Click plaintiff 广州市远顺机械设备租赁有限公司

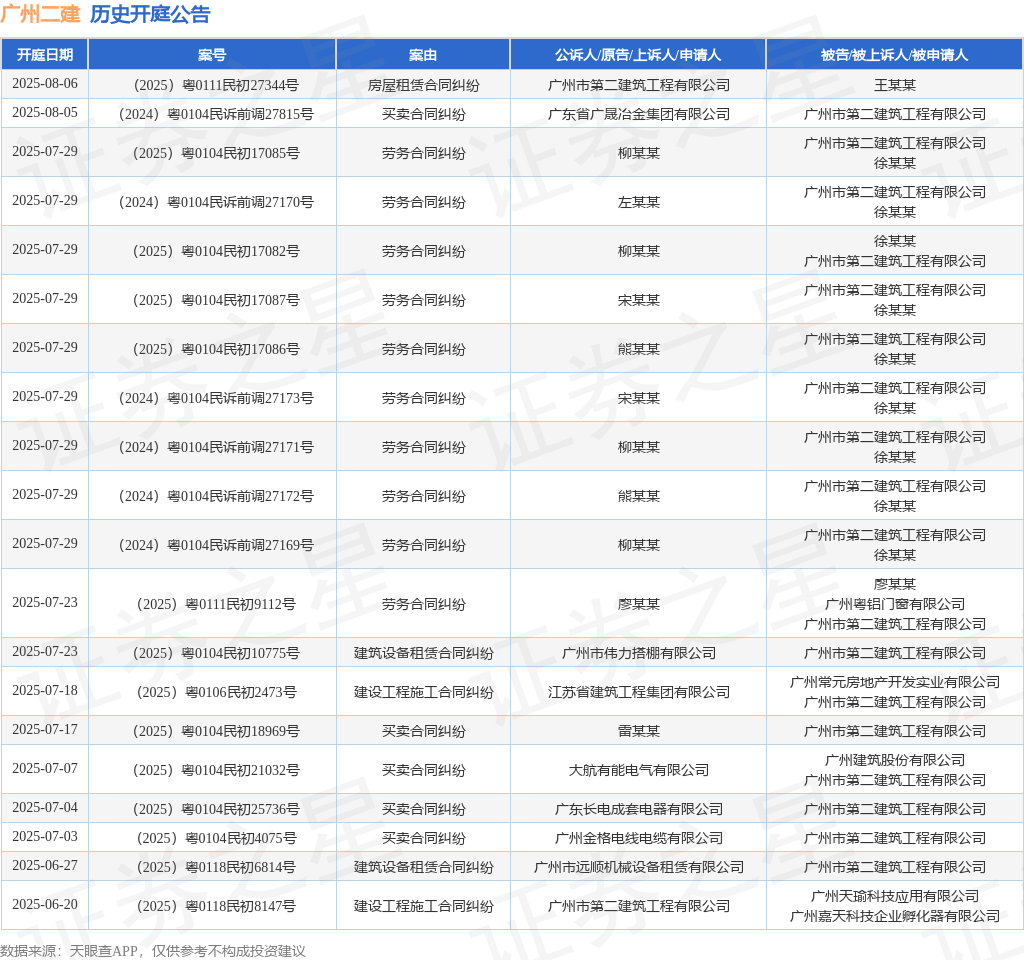[639, 867]
